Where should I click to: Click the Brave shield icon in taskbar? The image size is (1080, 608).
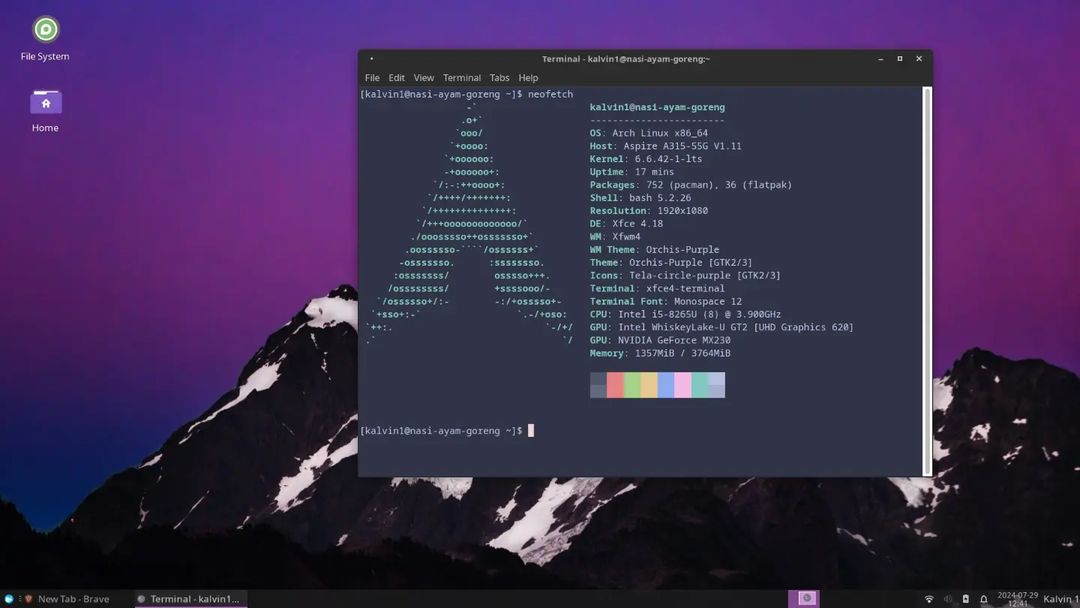pyautogui.click(x=29, y=599)
